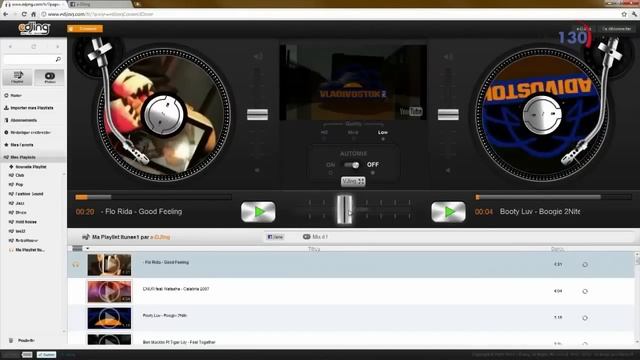Click the left deck track progress bar
Viewport: 640px width, 360px height.
[x=153, y=197]
